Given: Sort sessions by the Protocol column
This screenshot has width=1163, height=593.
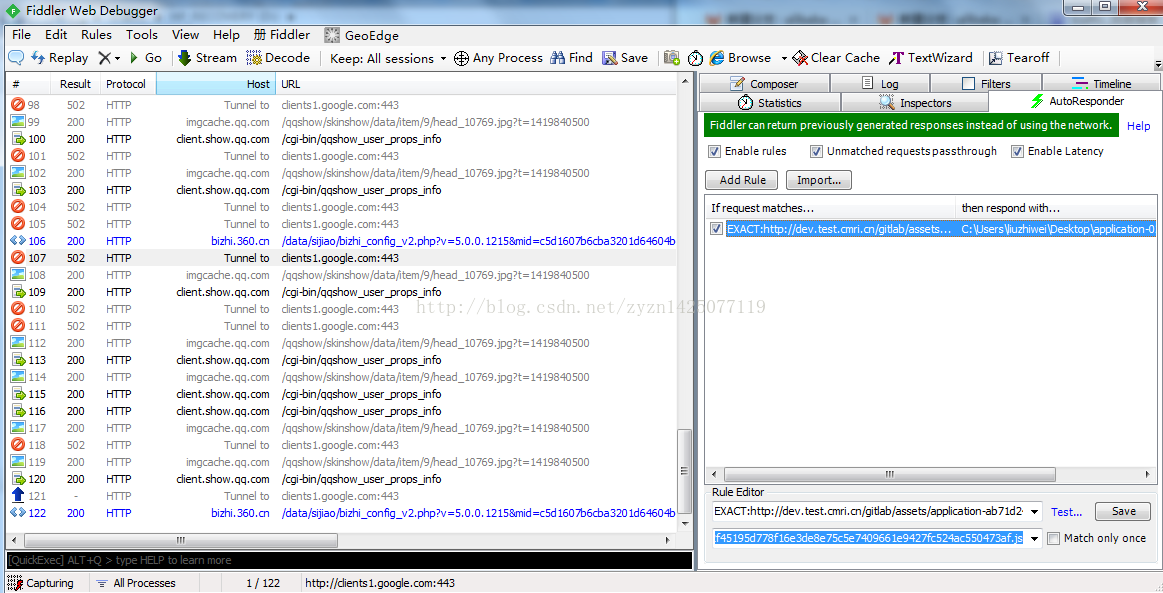Looking at the screenshot, I should 128,84.
